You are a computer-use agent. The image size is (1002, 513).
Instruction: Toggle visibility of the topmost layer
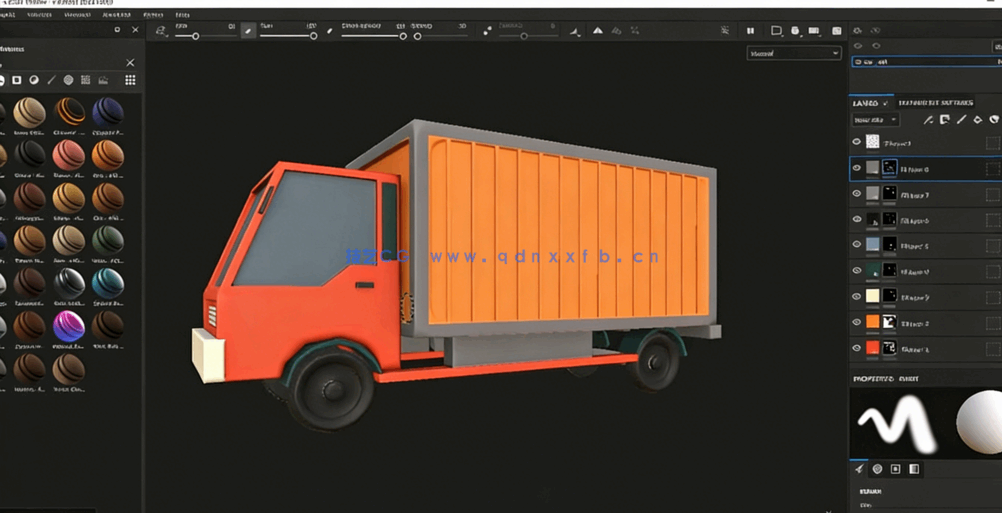tap(856, 143)
